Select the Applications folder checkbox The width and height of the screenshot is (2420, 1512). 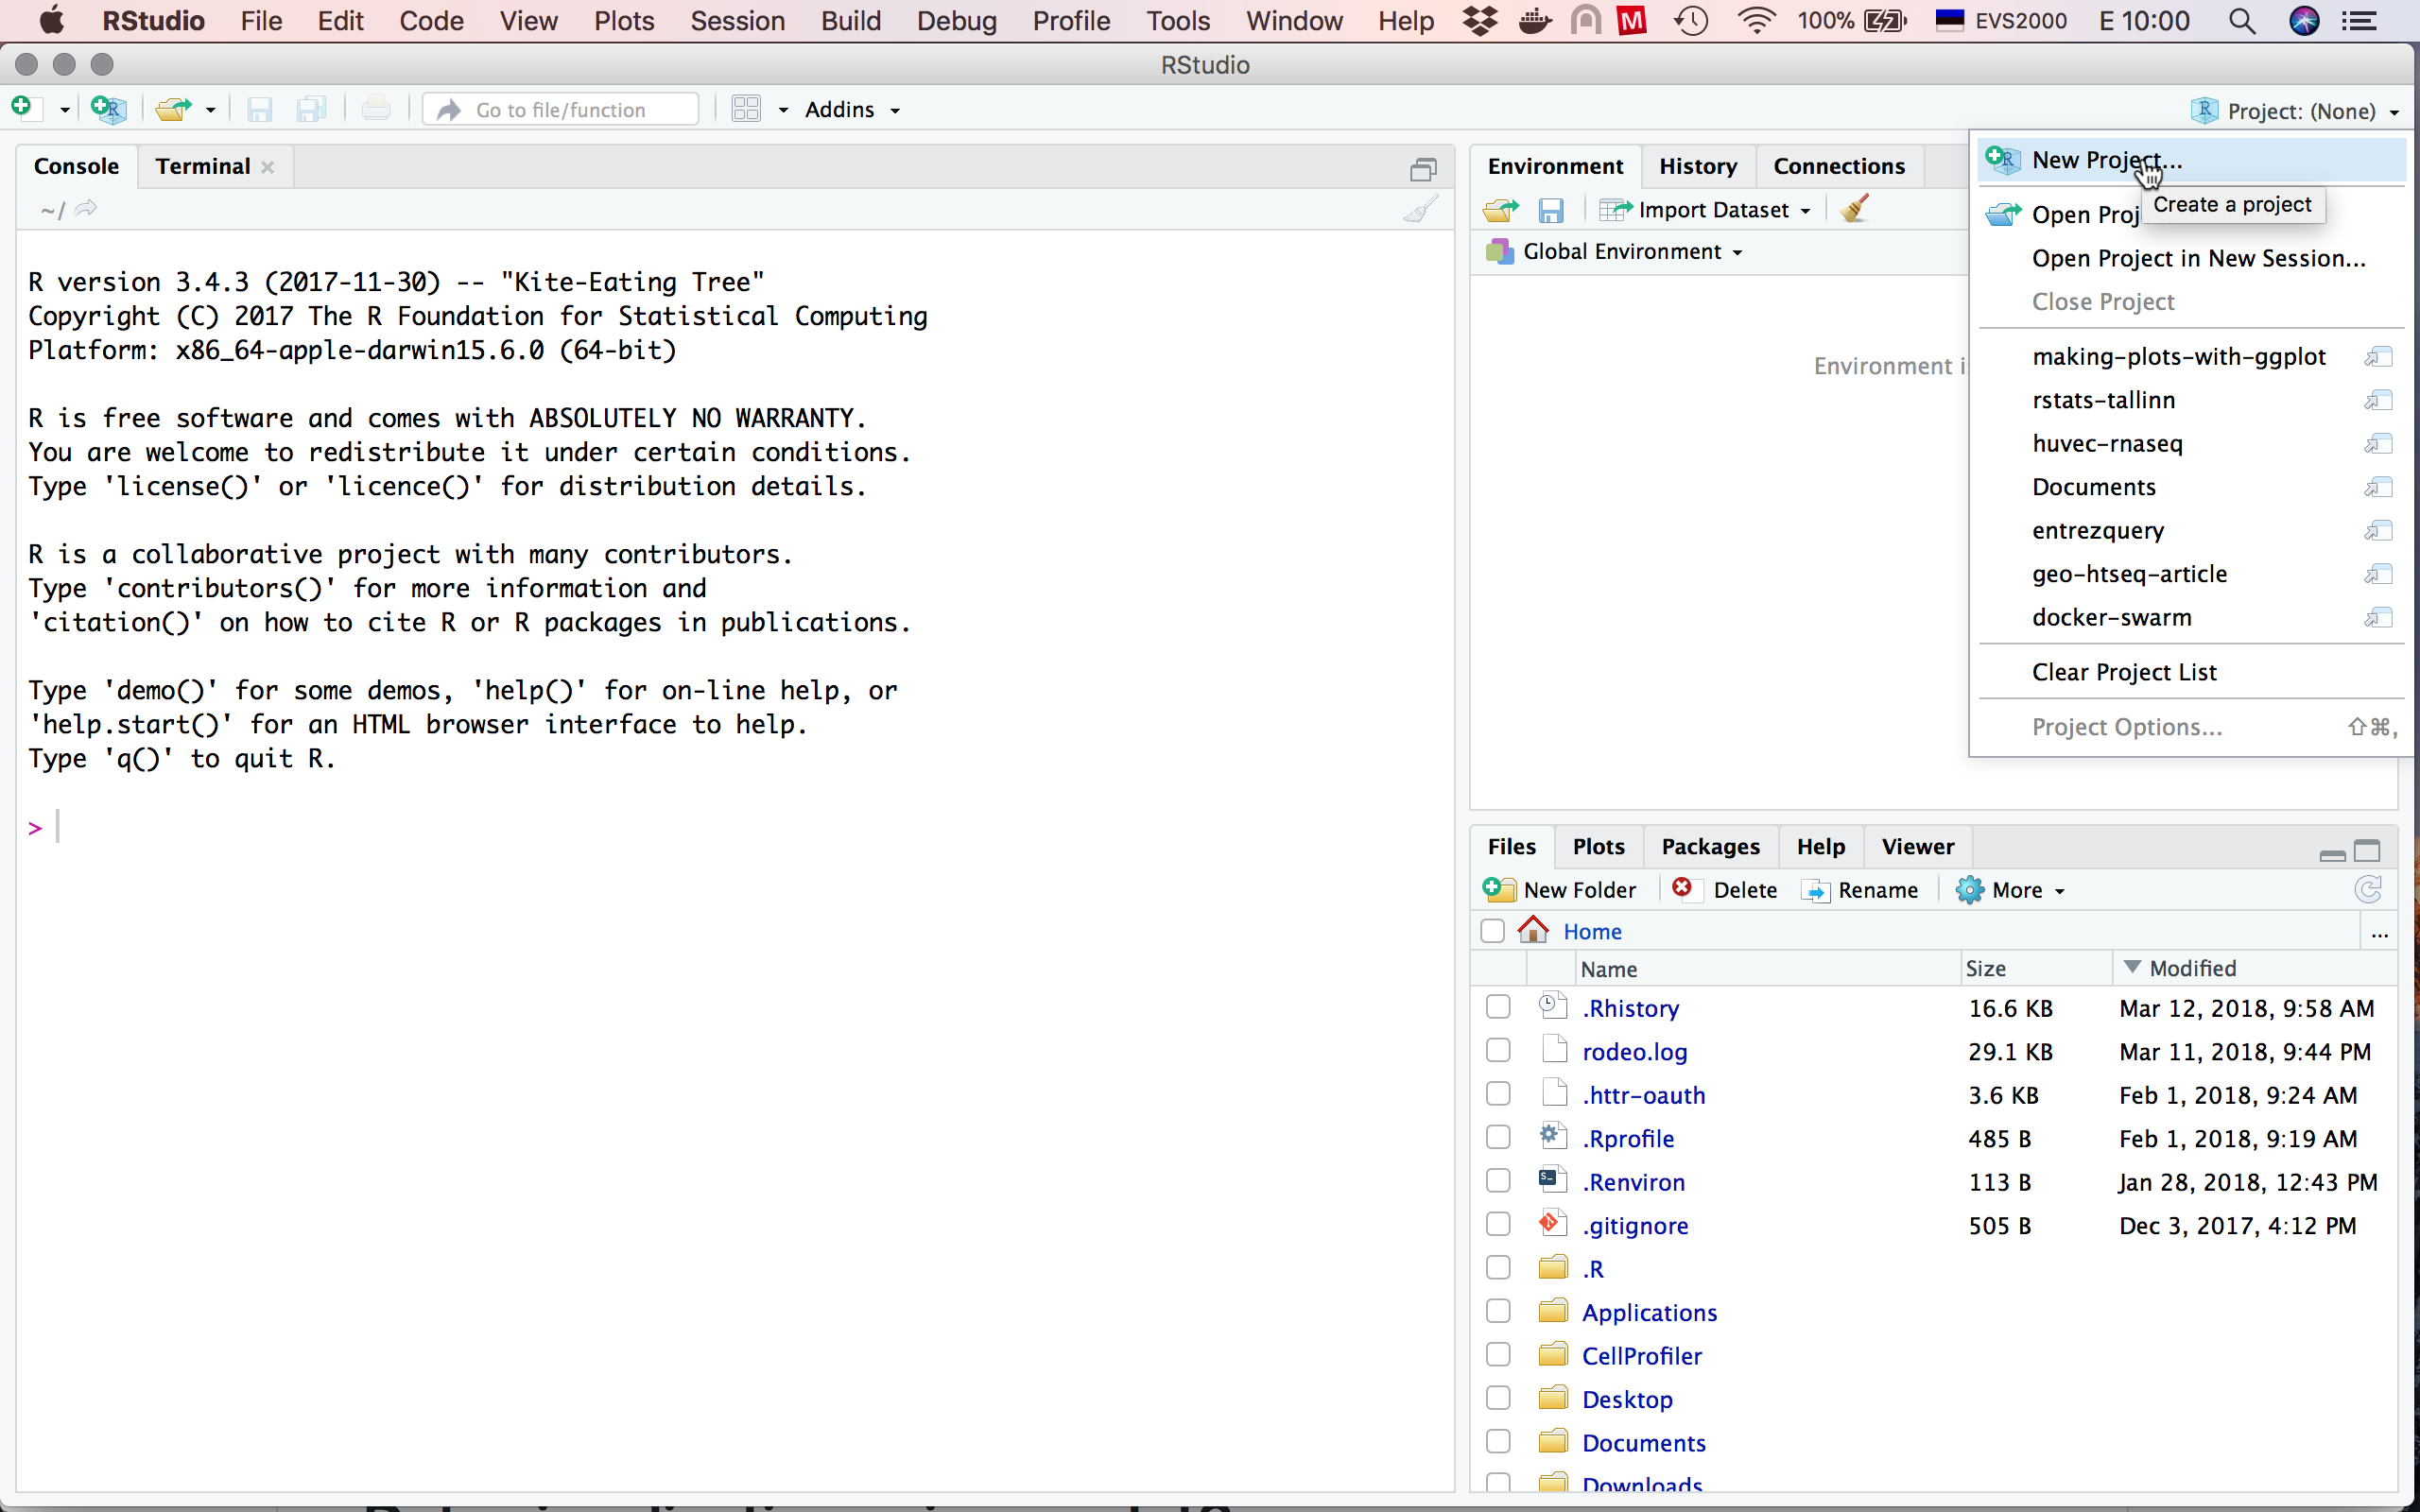(1497, 1311)
